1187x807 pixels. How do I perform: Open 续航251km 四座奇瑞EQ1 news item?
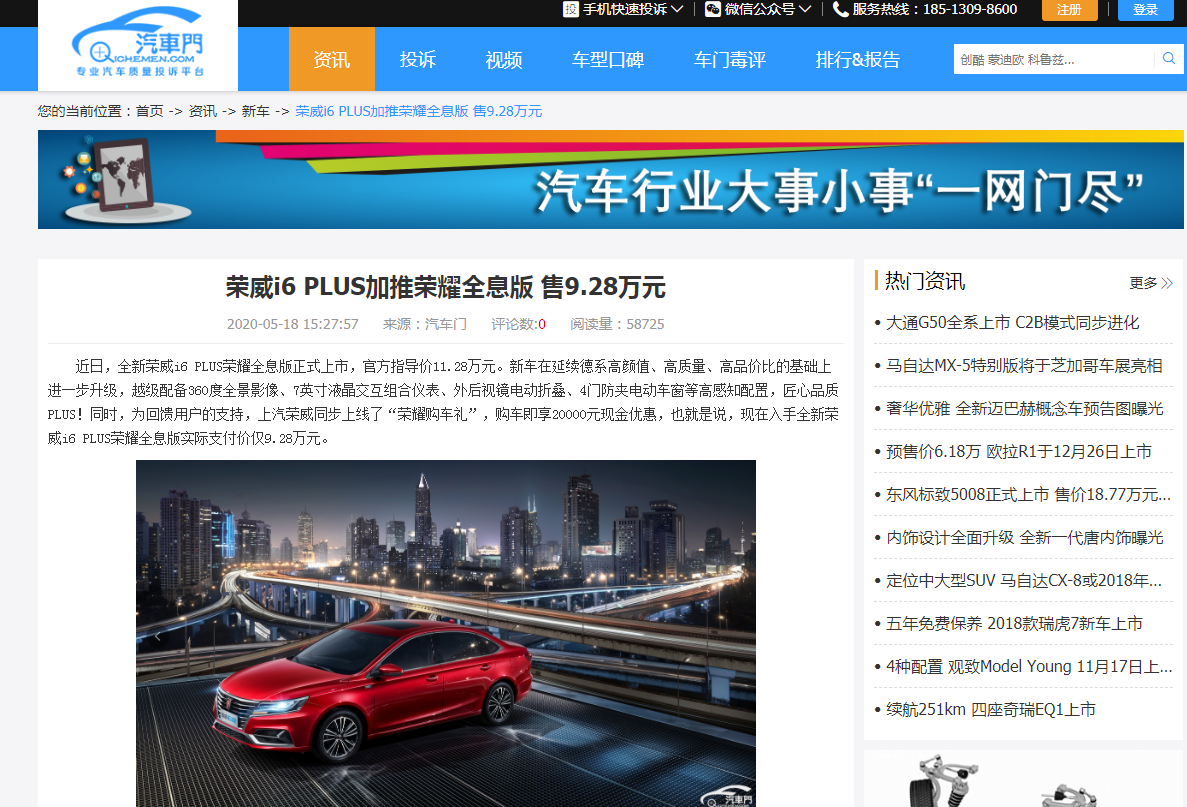(991, 710)
